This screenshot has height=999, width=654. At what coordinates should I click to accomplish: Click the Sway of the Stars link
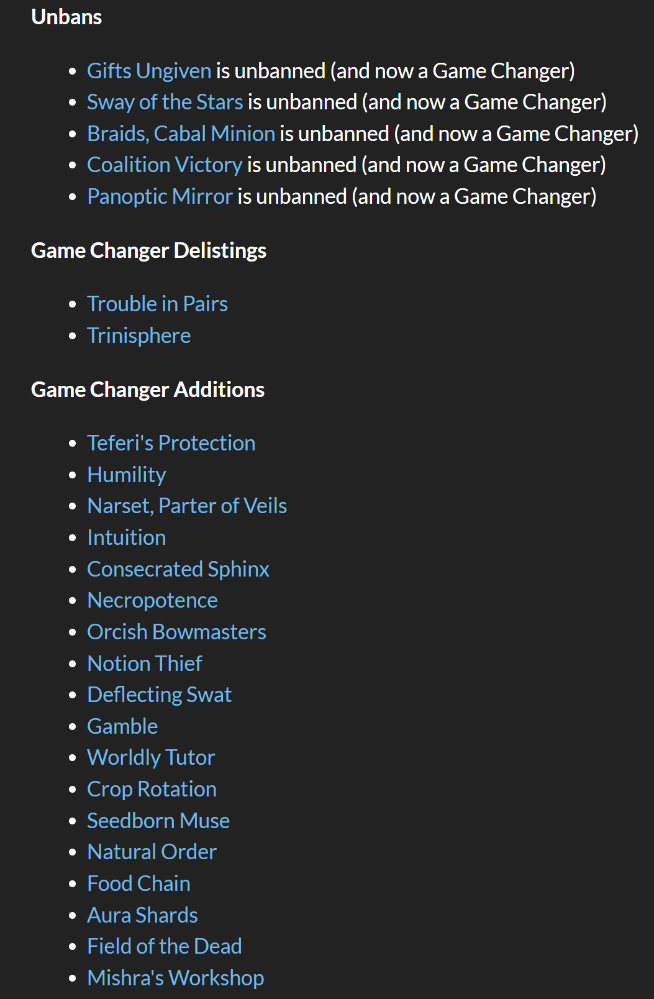(165, 102)
